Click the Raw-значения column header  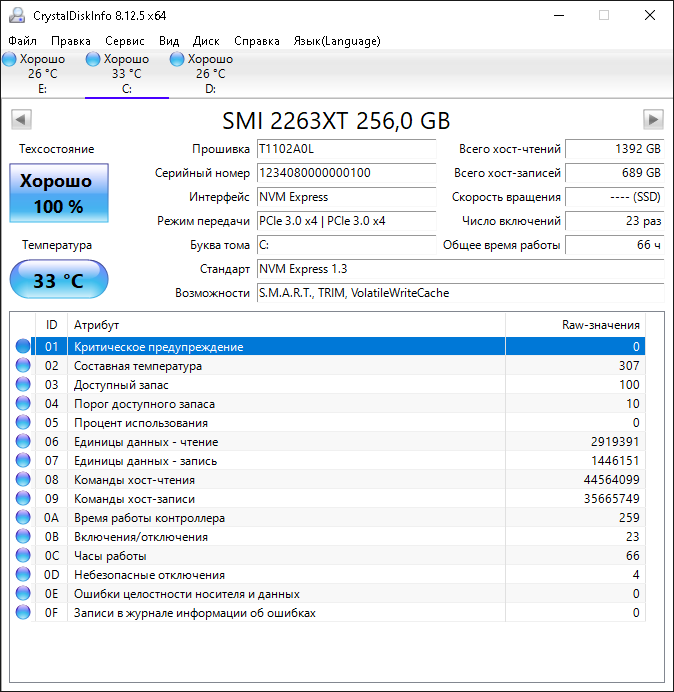[x=576, y=325]
